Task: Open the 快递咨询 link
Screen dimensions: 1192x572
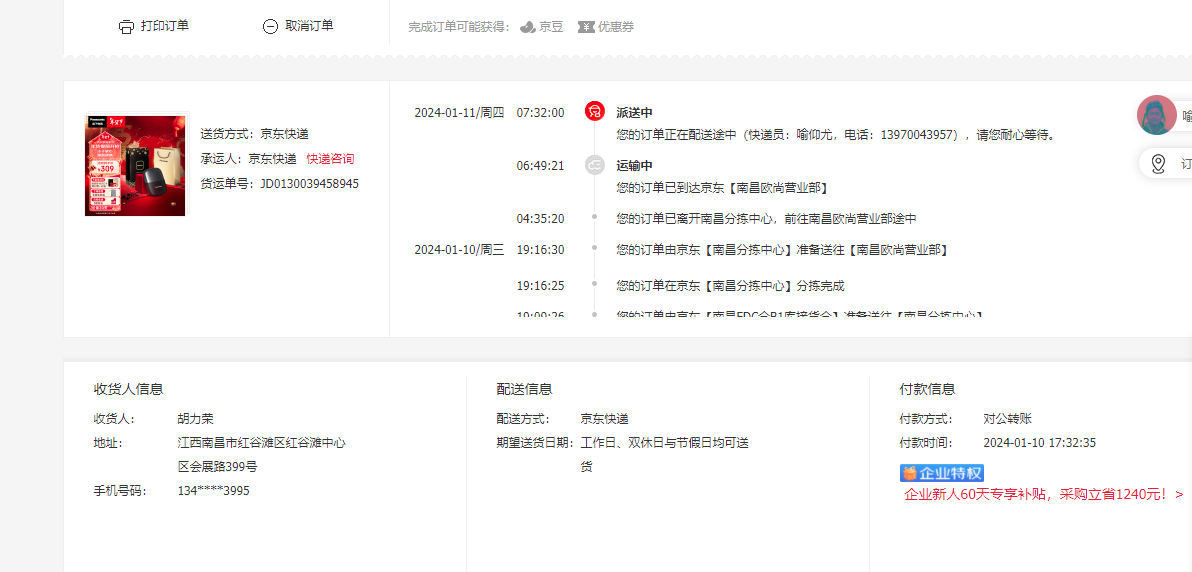Action: [x=330, y=159]
